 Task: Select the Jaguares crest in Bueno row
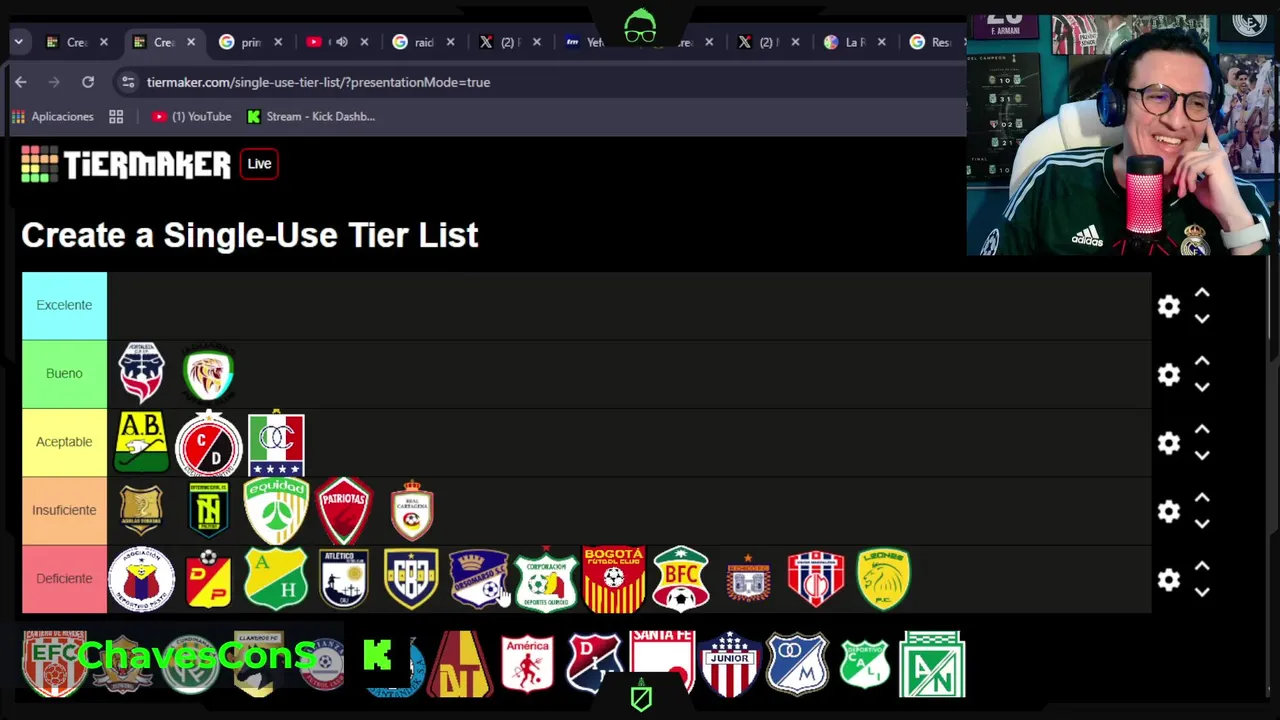pos(209,374)
